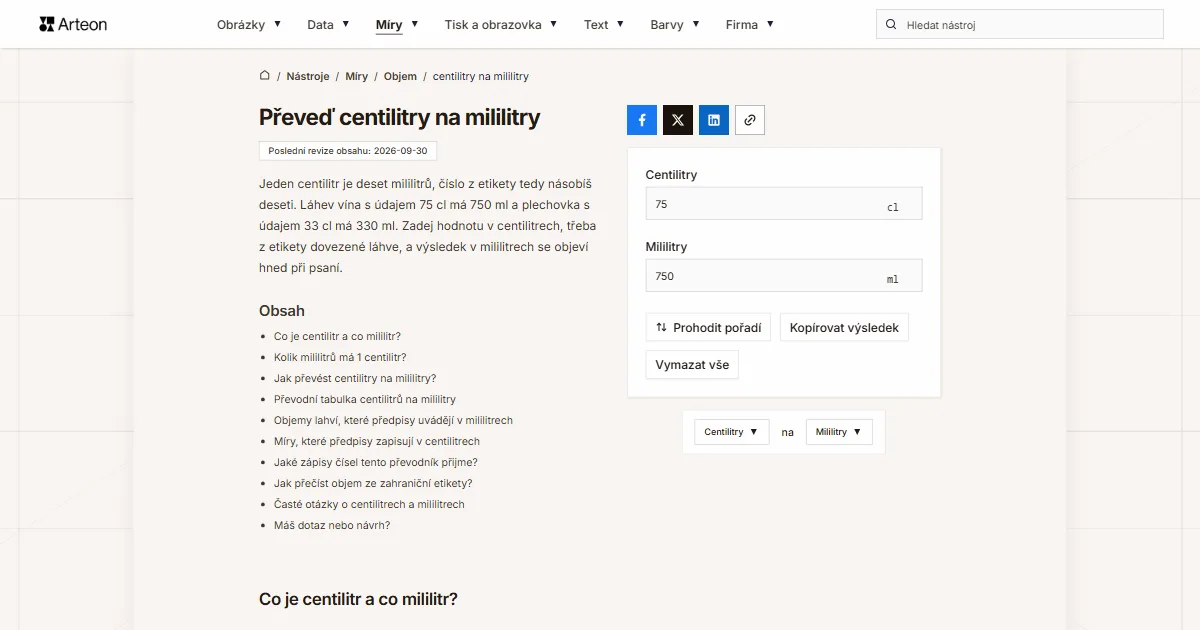Jump to Jaké zápisy čísel tento převodník přijme?
Screen dimensions: 1200x630
click(x=376, y=462)
